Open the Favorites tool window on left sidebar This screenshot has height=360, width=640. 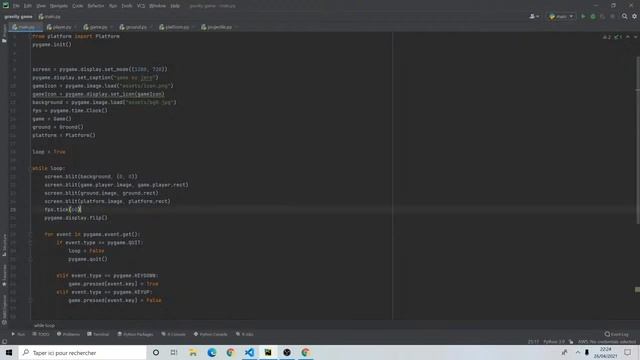(x=4, y=275)
